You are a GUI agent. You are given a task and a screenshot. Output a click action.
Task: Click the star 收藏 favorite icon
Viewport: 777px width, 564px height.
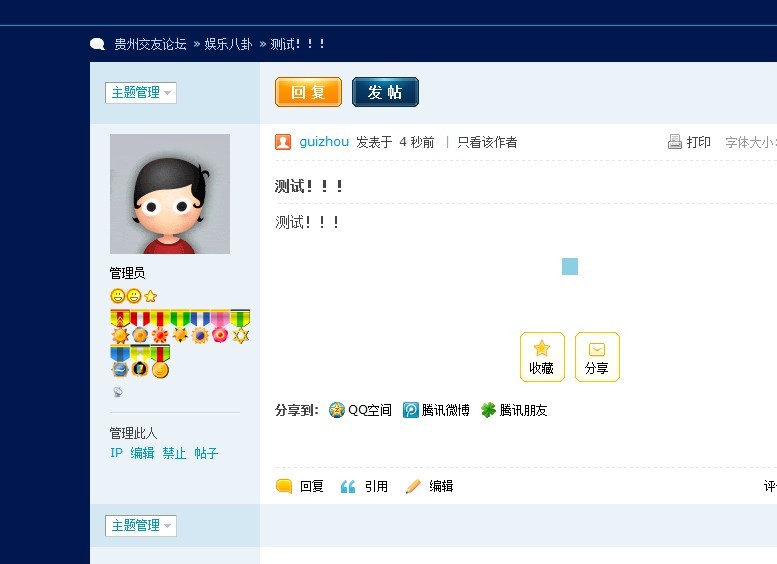click(x=542, y=348)
